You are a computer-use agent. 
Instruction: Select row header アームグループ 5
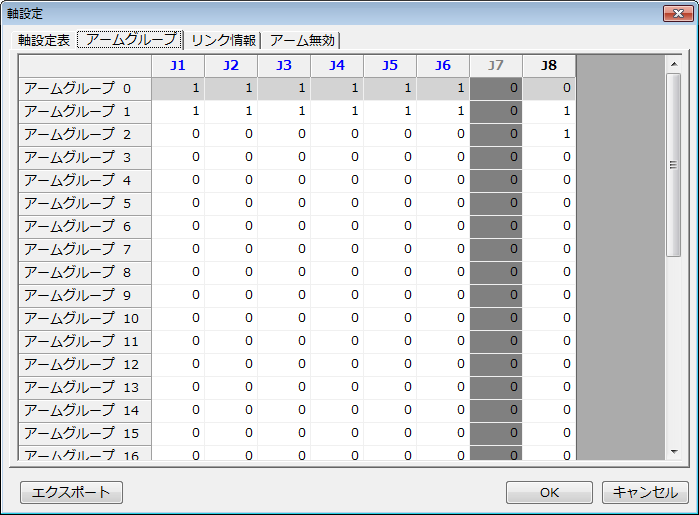pyautogui.click(x=85, y=203)
